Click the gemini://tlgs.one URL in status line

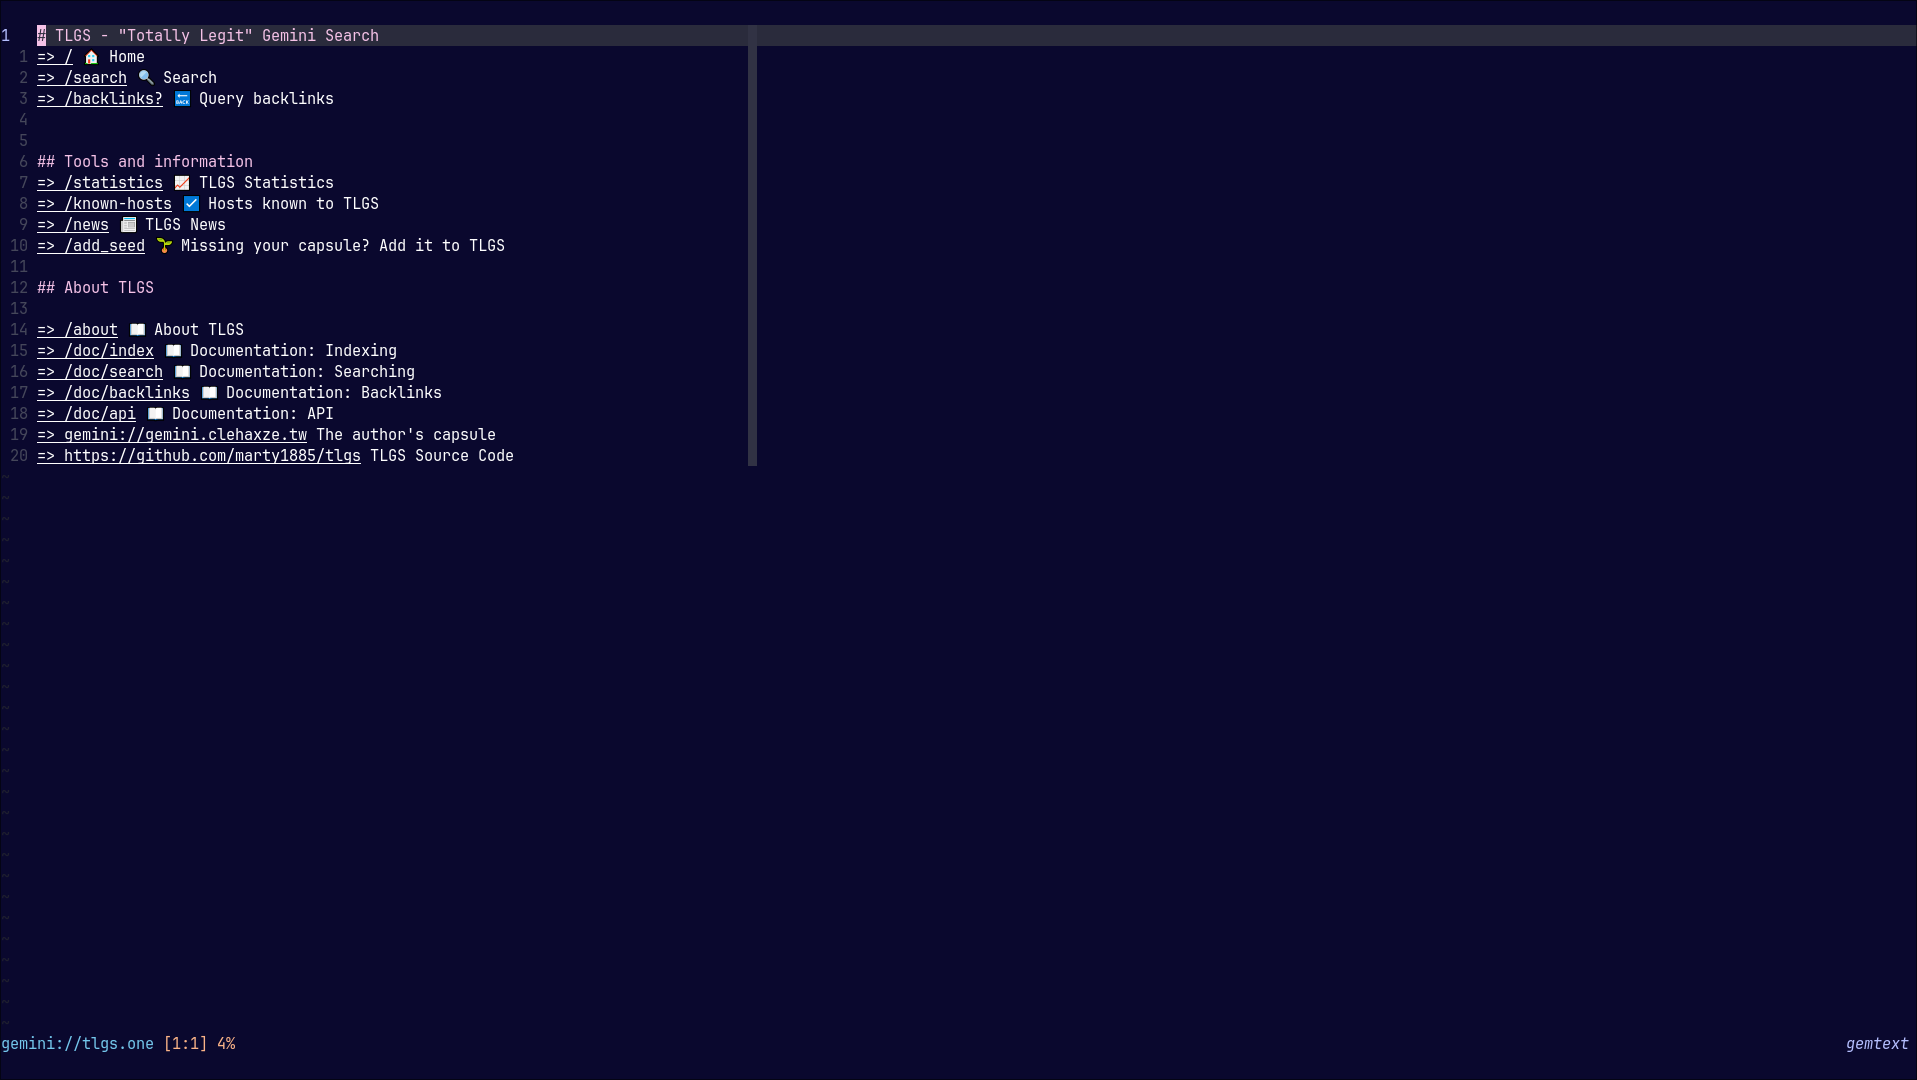click(x=77, y=1044)
